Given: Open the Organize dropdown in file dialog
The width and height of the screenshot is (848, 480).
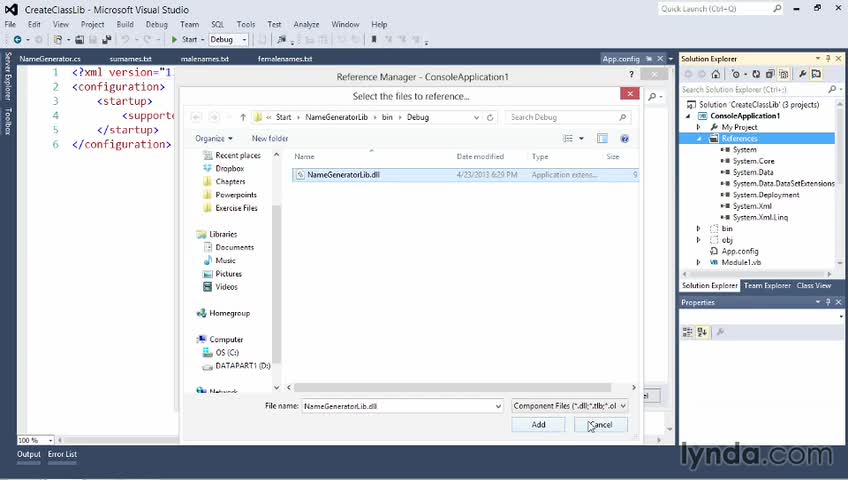Looking at the screenshot, I should click(x=214, y=139).
